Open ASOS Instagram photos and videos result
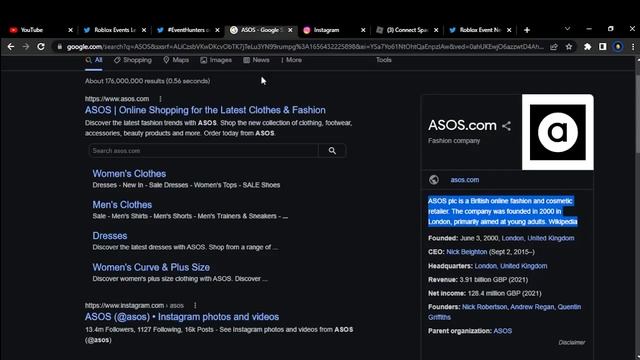 [x=182, y=317]
